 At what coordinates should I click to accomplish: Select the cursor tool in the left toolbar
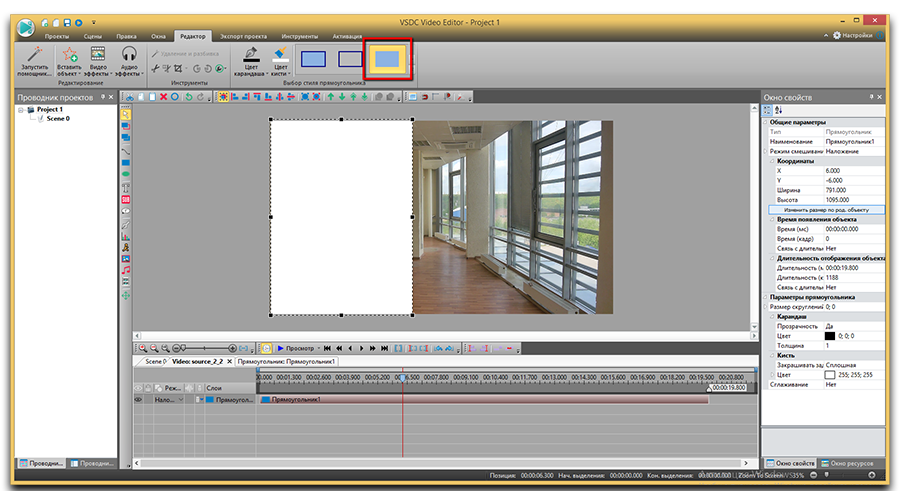click(126, 115)
